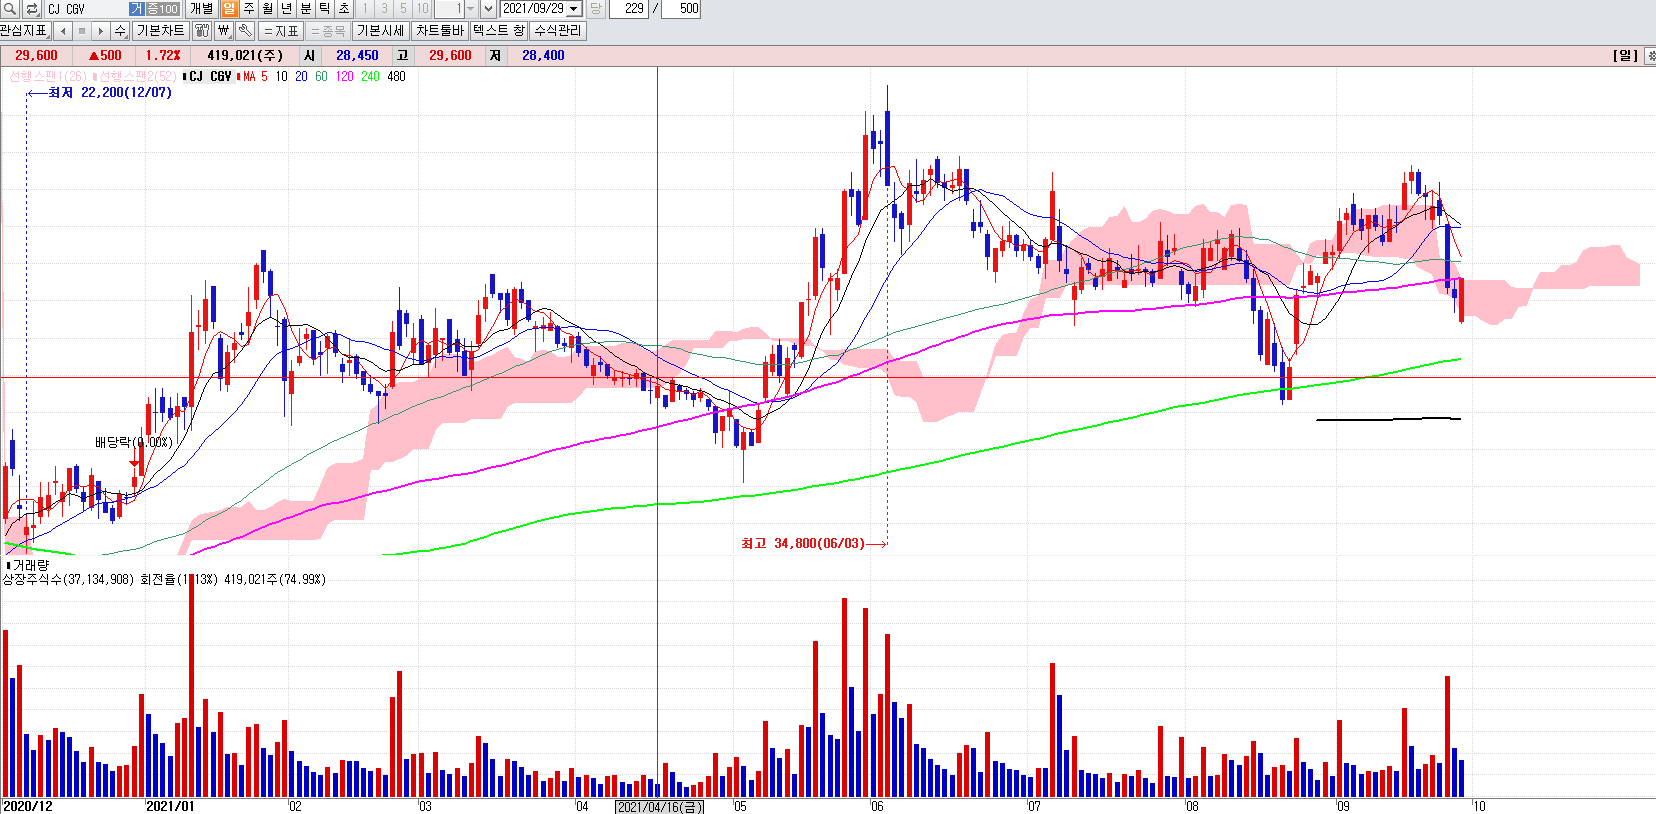Edit the 500 total count field

(681, 9)
